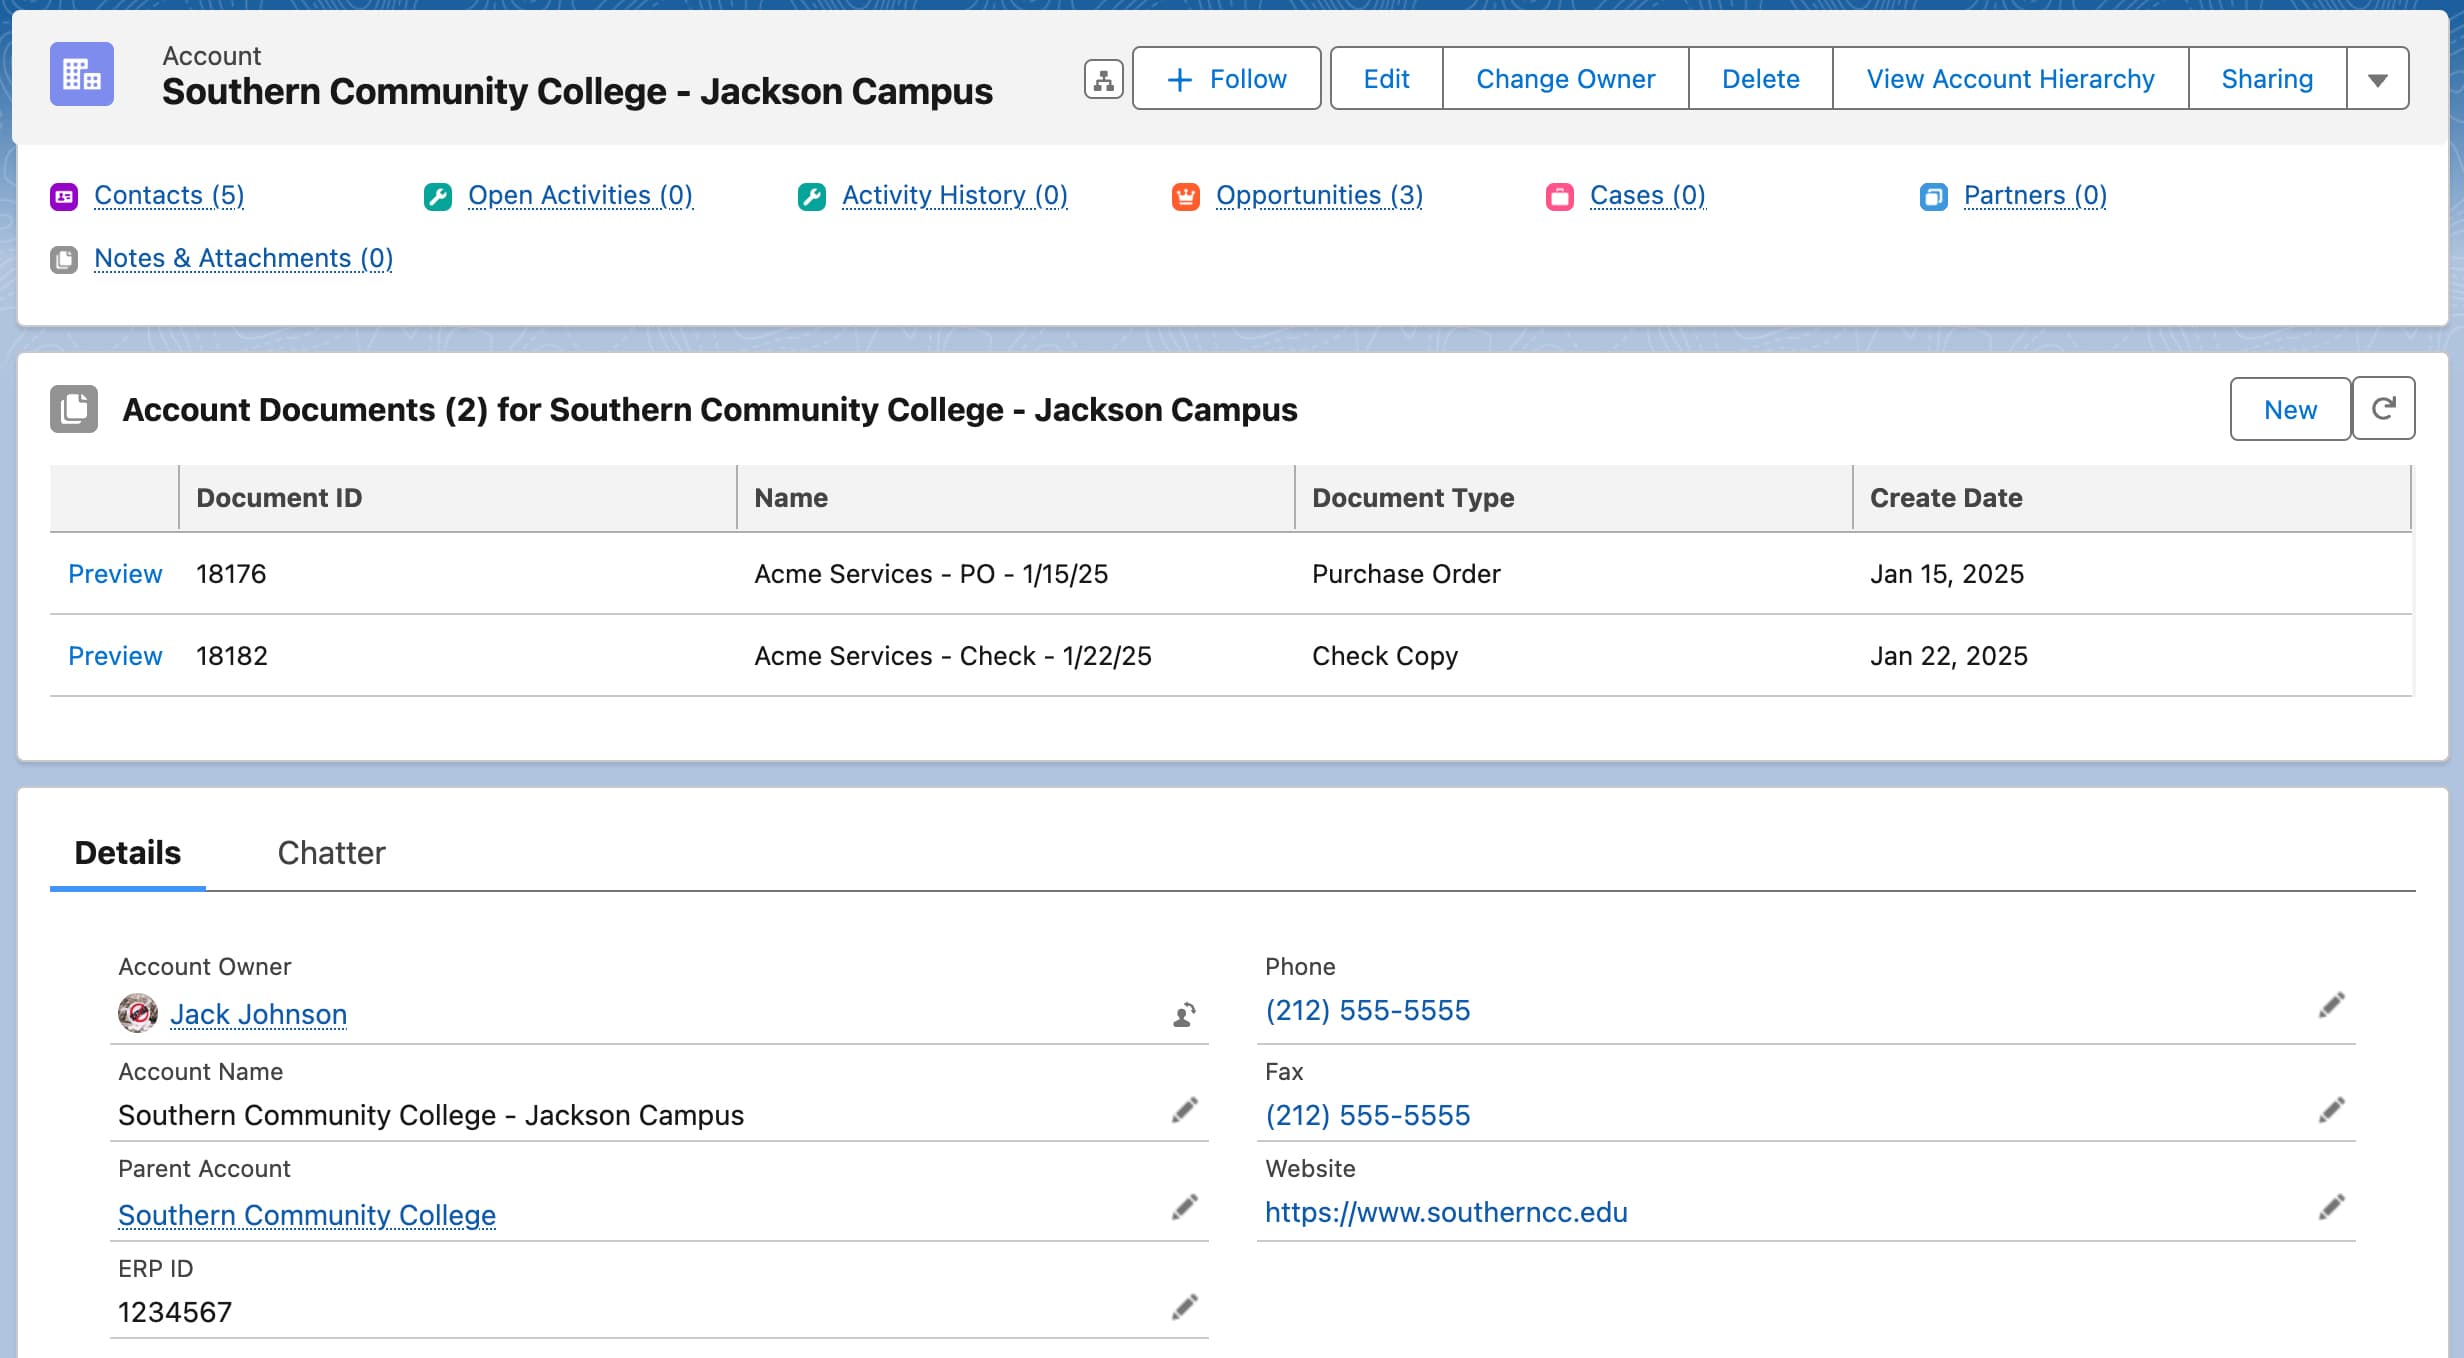Open Open Activities (0) link

coord(580,195)
